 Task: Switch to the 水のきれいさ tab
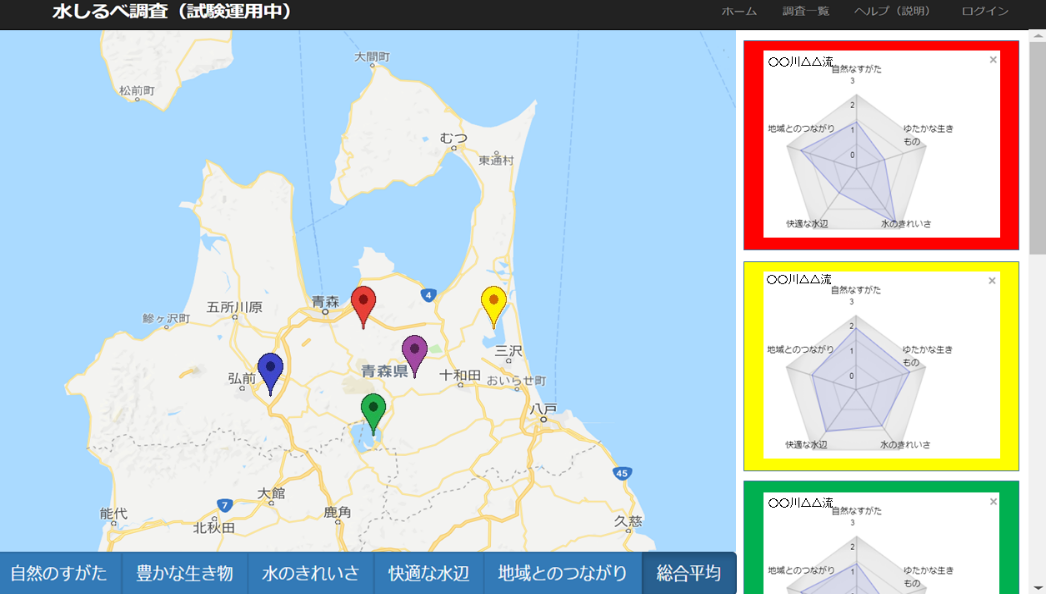(311, 573)
